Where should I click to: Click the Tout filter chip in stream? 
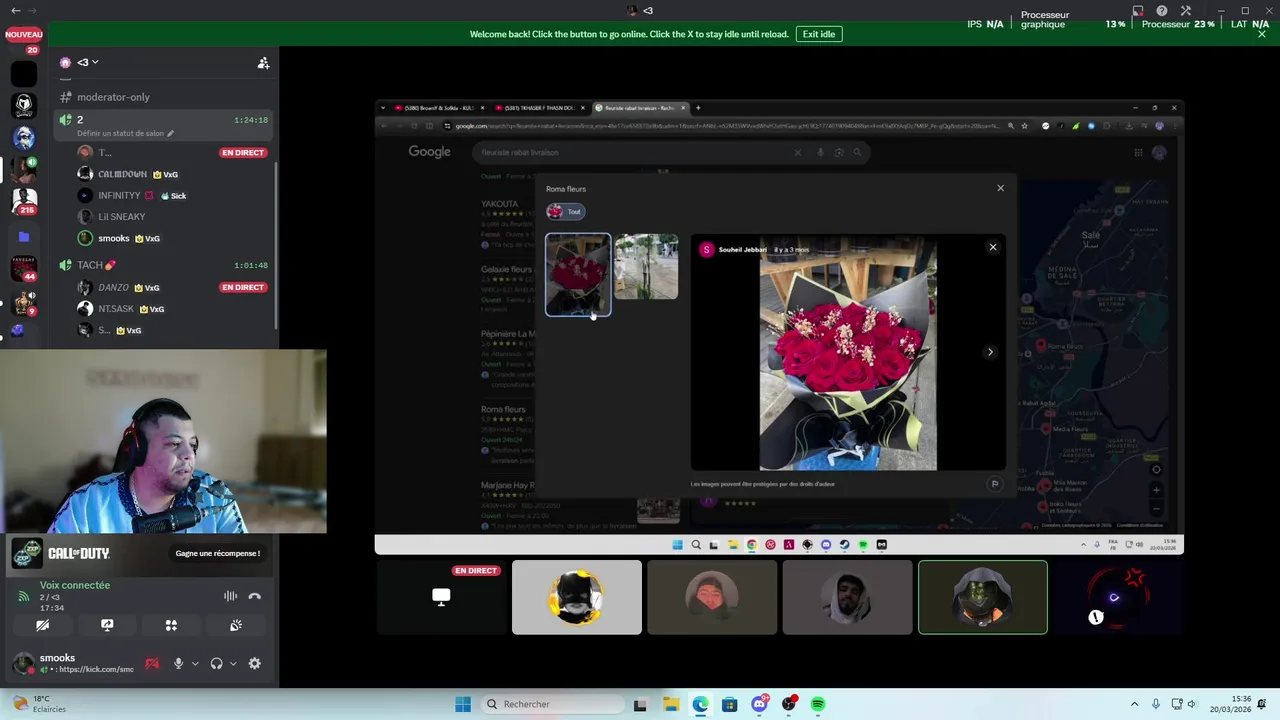(565, 211)
